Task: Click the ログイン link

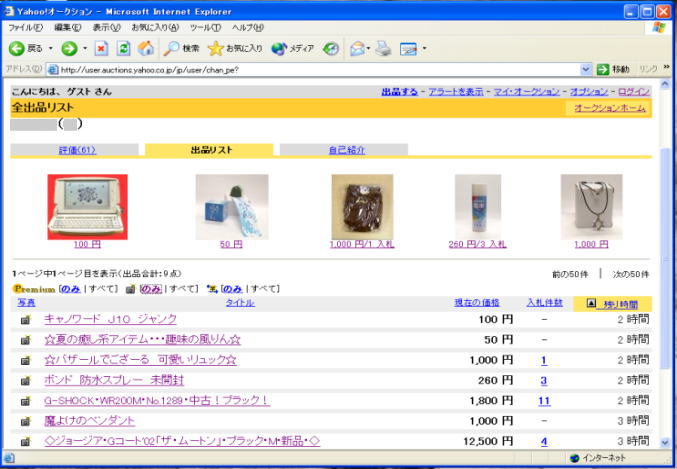Action: pos(634,92)
